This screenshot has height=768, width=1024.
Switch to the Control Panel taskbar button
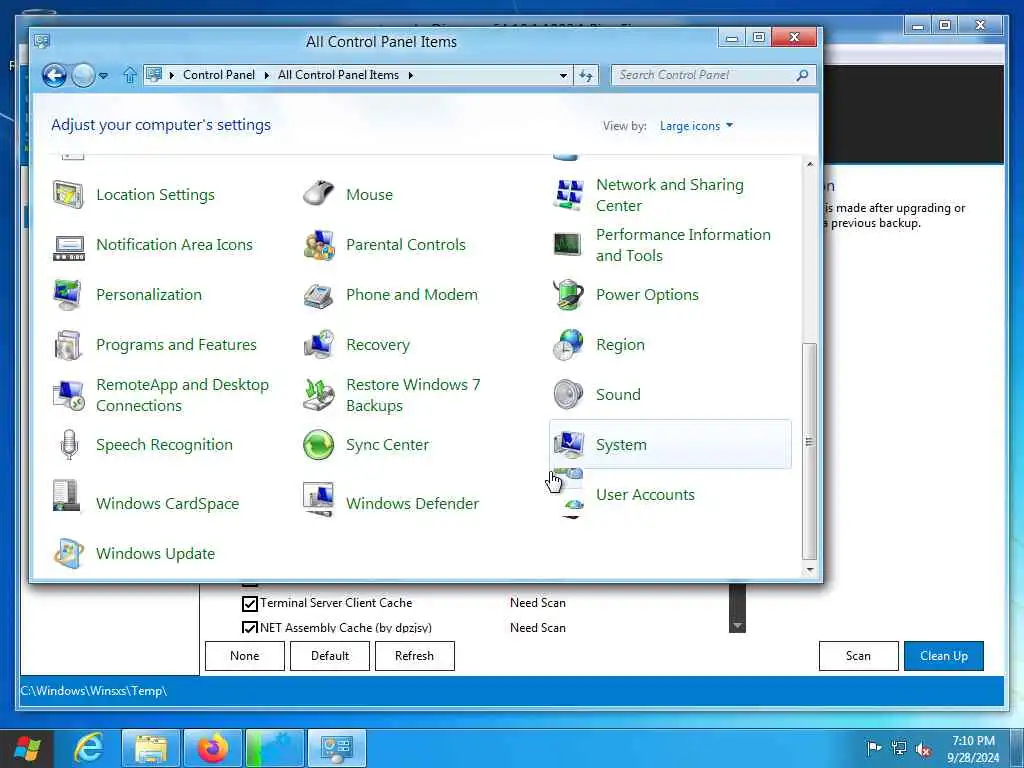click(x=337, y=748)
